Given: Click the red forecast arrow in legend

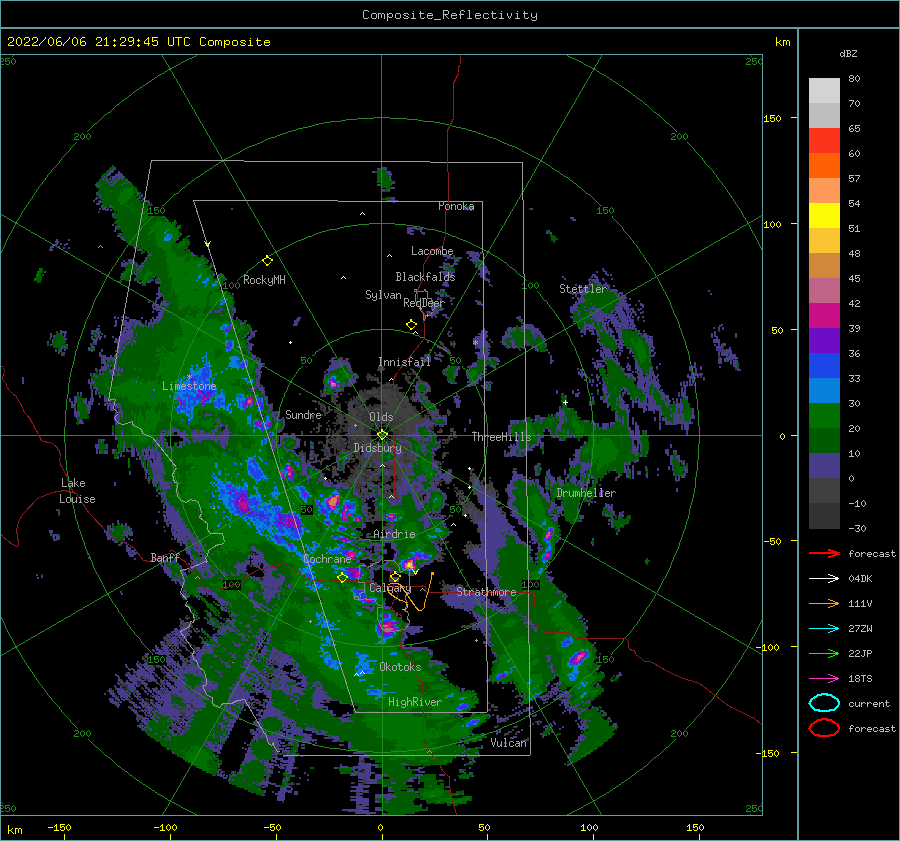Looking at the screenshot, I should [x=824, y=553].
